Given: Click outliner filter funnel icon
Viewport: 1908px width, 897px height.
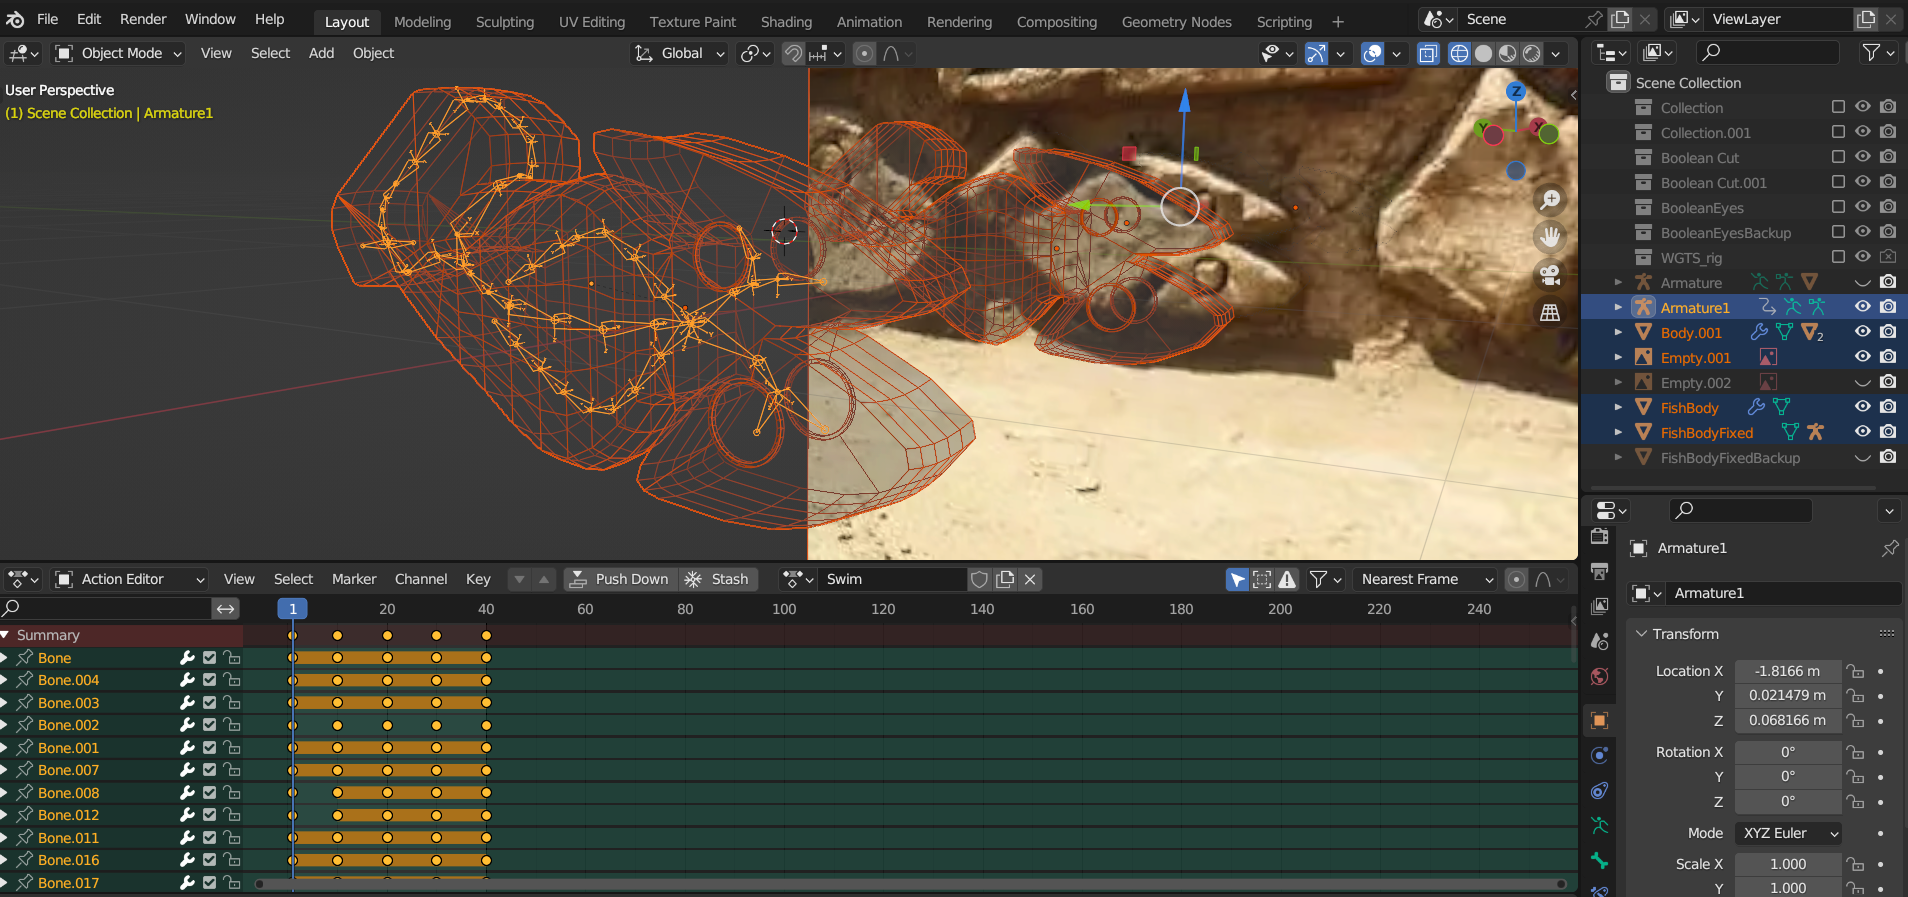Looking at the screenshot, I should tap(1871, 52).
